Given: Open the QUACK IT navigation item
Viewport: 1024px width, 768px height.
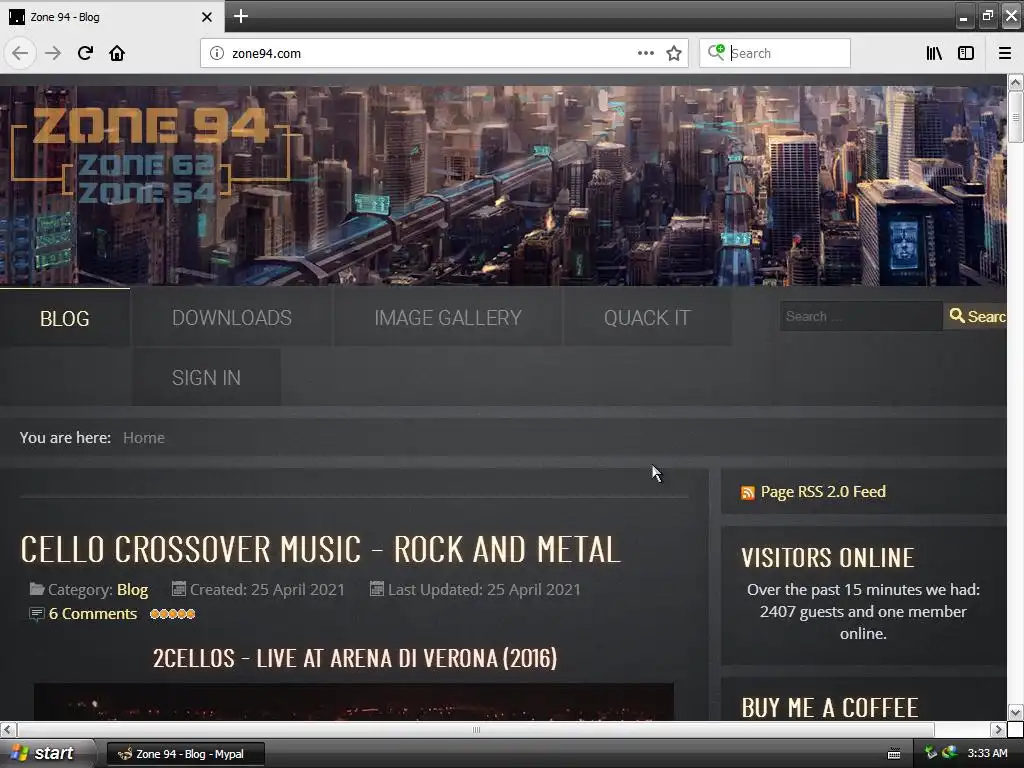Looking at the screenshot, I should (x=647, y=317).
